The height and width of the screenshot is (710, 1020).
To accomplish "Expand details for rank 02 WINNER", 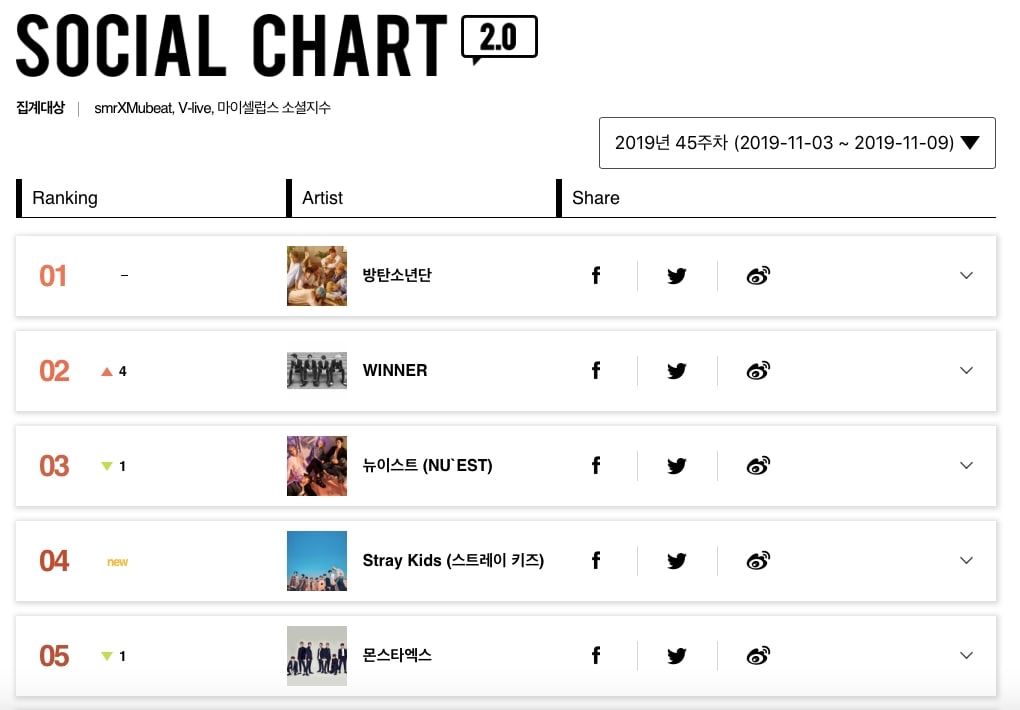I will (967, 371).
